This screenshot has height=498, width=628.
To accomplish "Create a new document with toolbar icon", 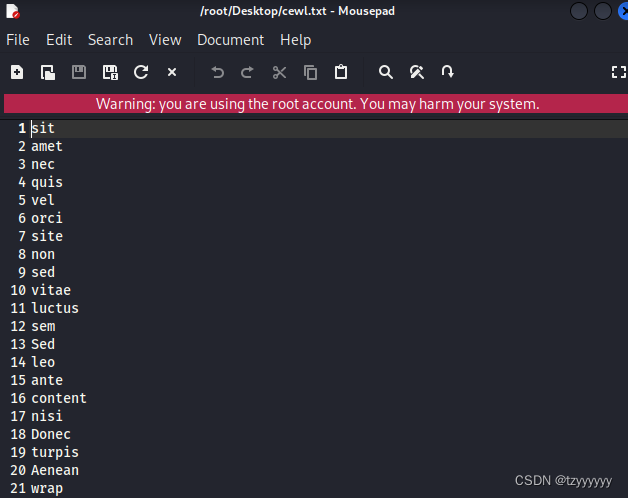I will pyautogui.click(x=17, y=73).
